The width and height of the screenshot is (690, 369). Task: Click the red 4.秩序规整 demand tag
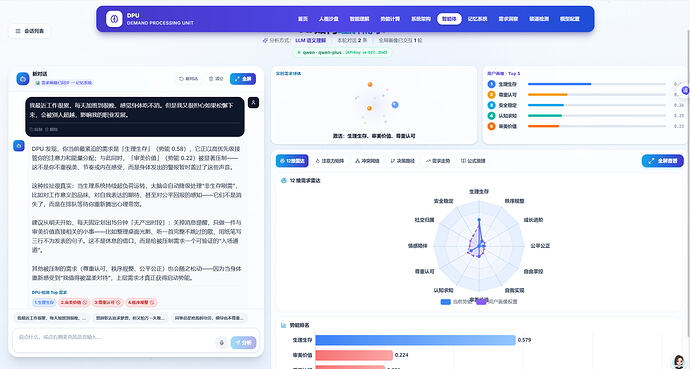[x=141, y=302]
